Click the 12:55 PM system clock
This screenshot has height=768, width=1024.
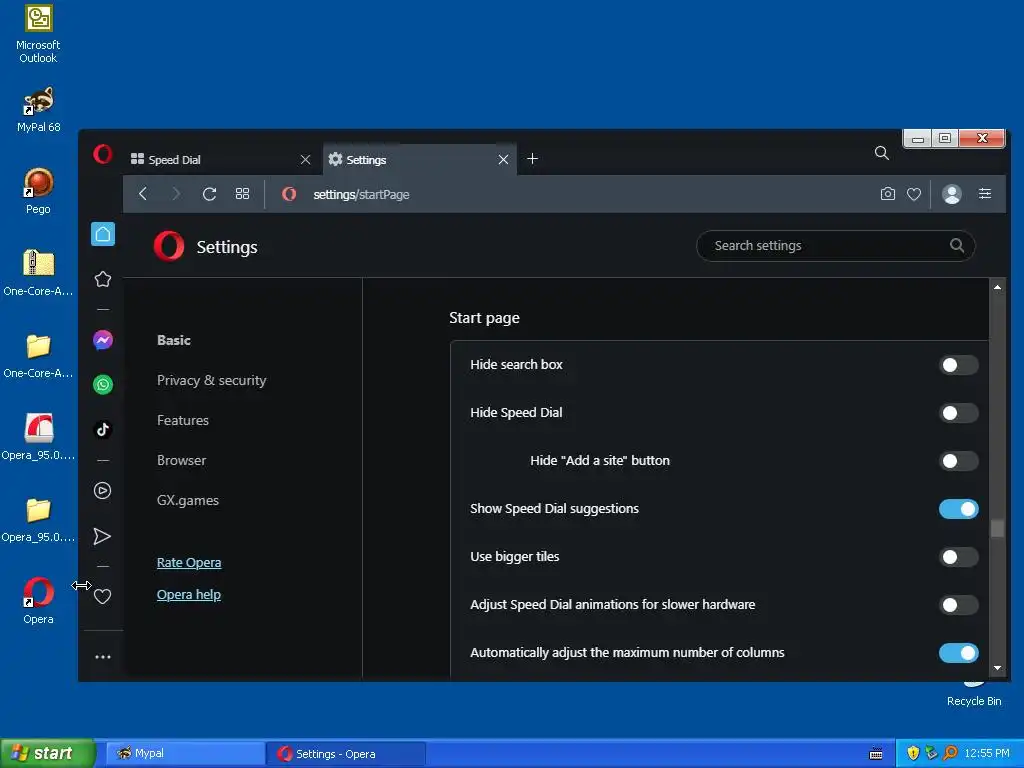986,753
